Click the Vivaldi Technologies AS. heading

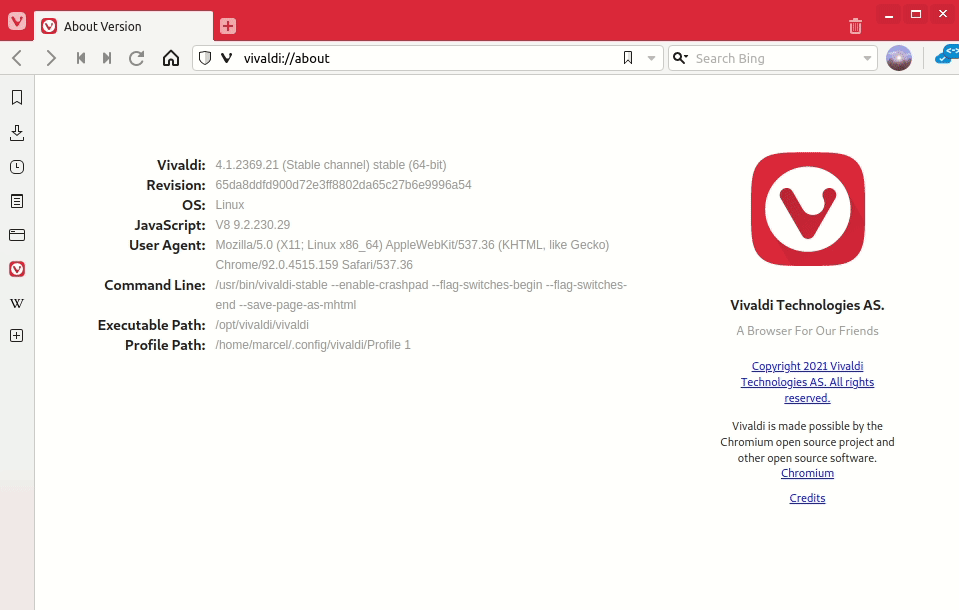807,305
